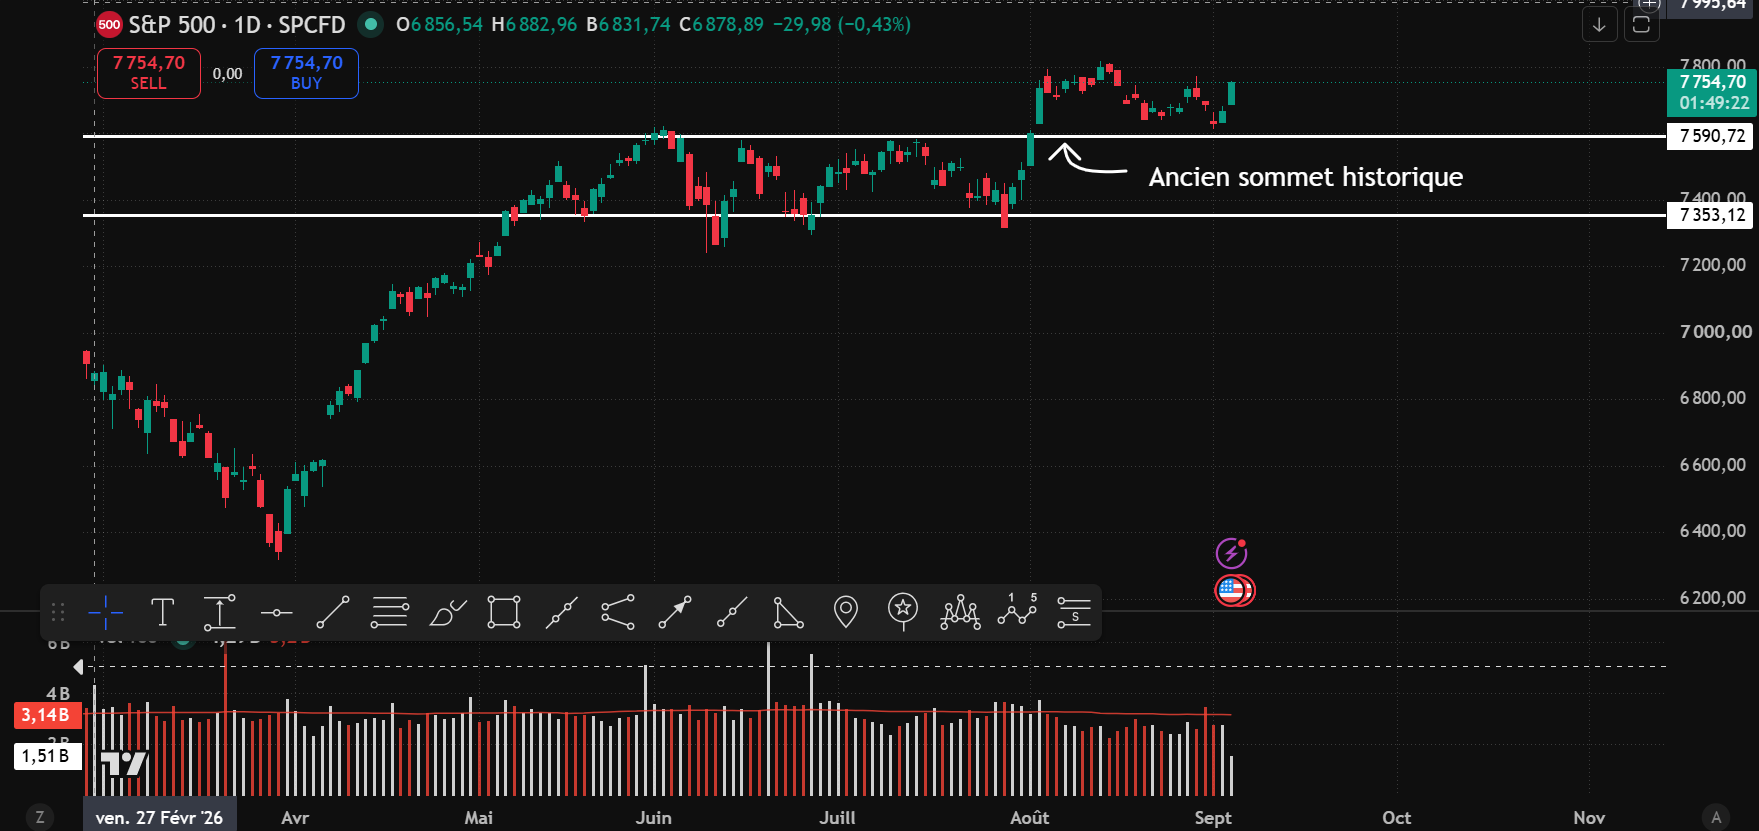Click the red S&P 500 symbol logo
1759x831 pixels.
(109, 25)
